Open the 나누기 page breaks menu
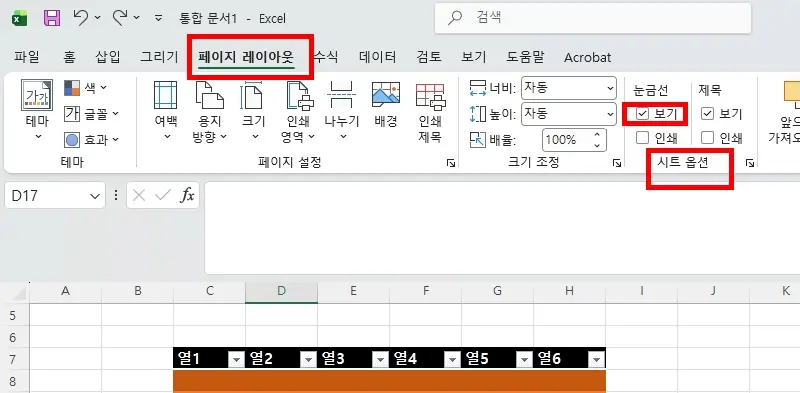Screen dimensions: 800x393 coord(342,109)
